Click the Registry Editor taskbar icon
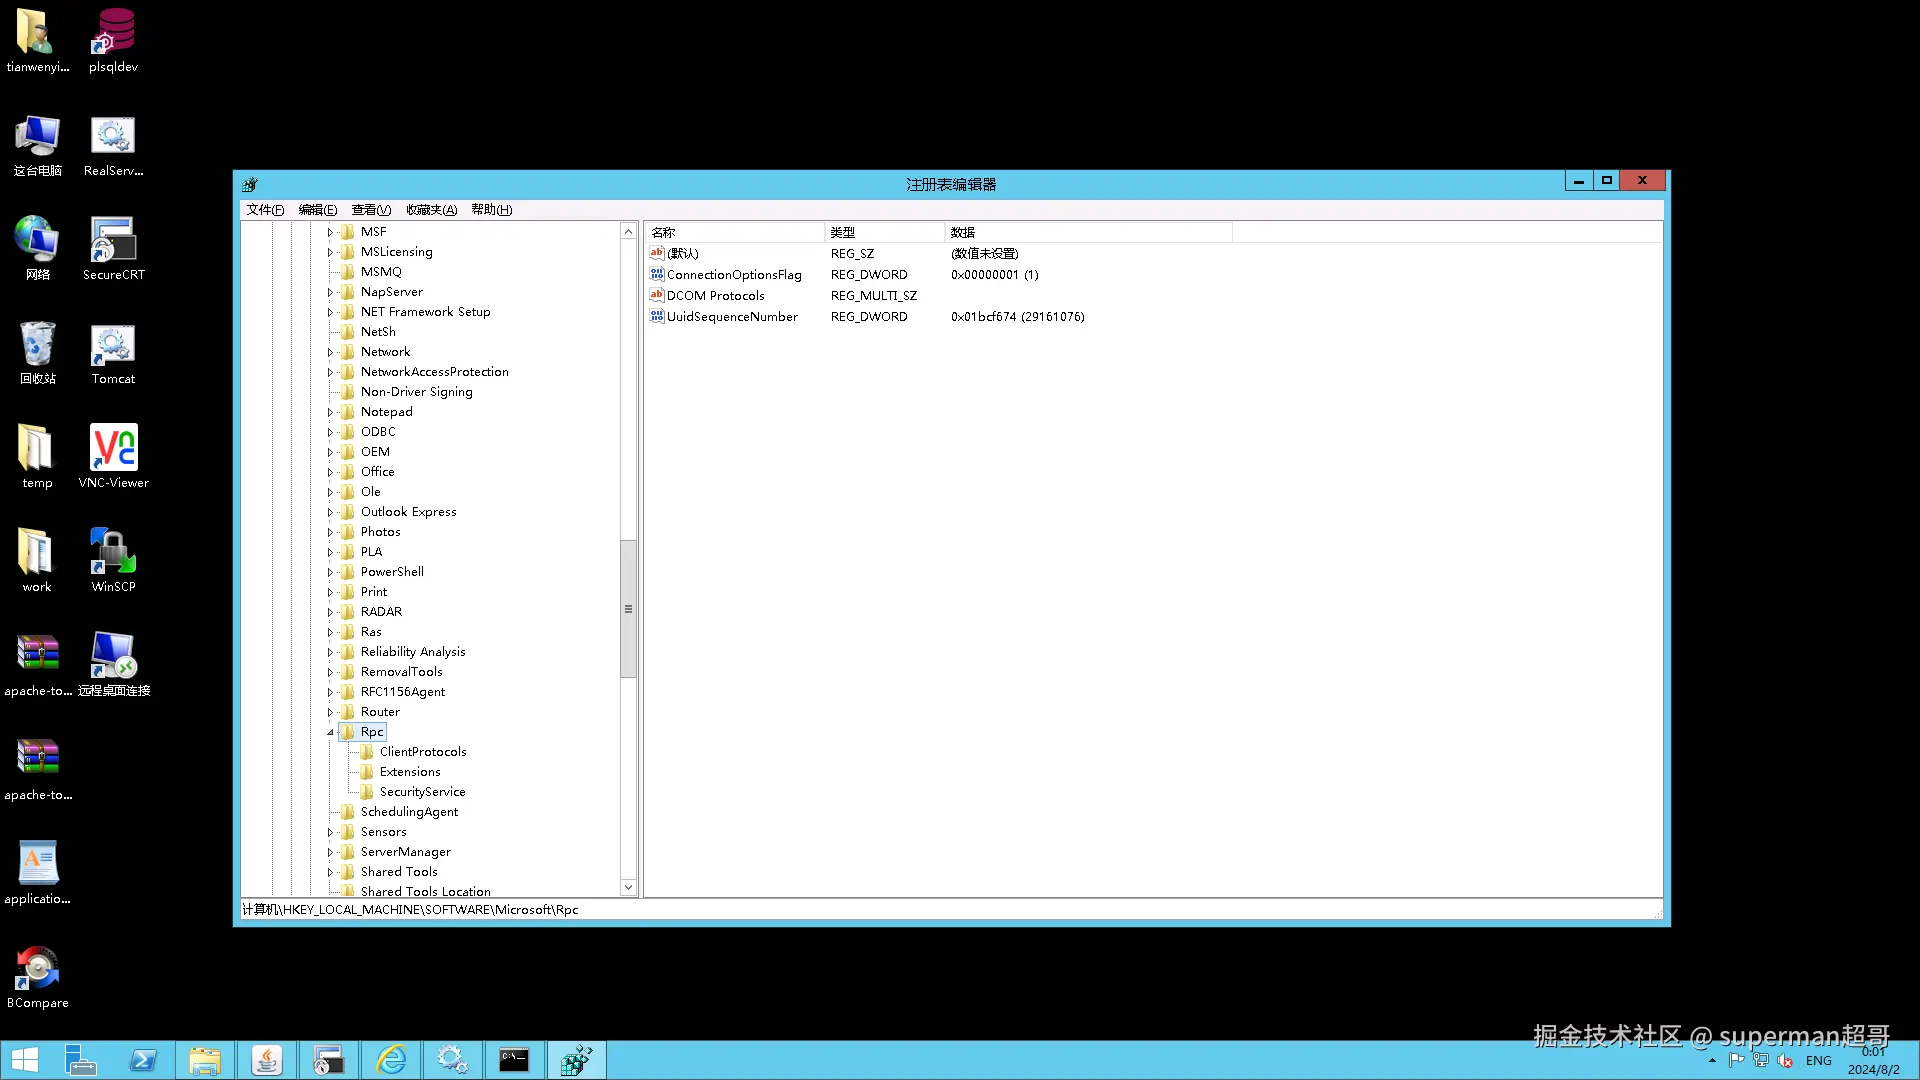 (576, 1060)
